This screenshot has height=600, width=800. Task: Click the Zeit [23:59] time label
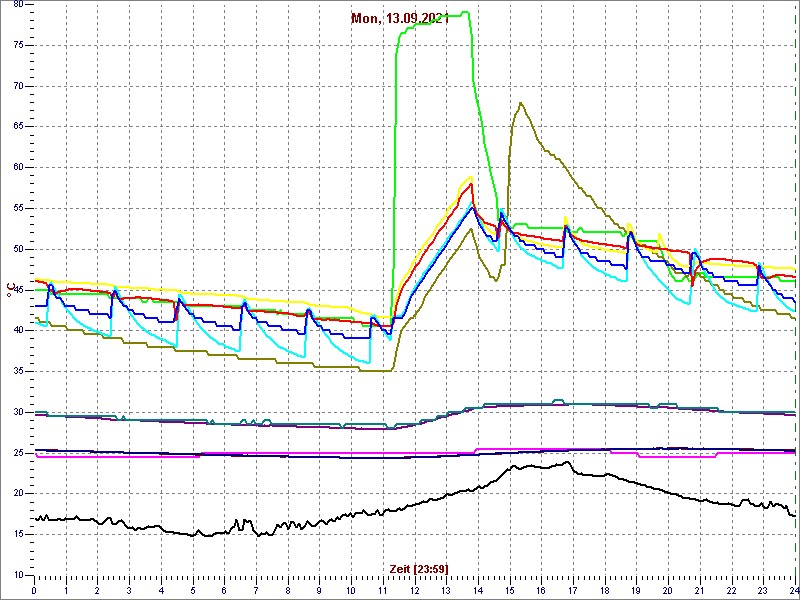[419, 569]
